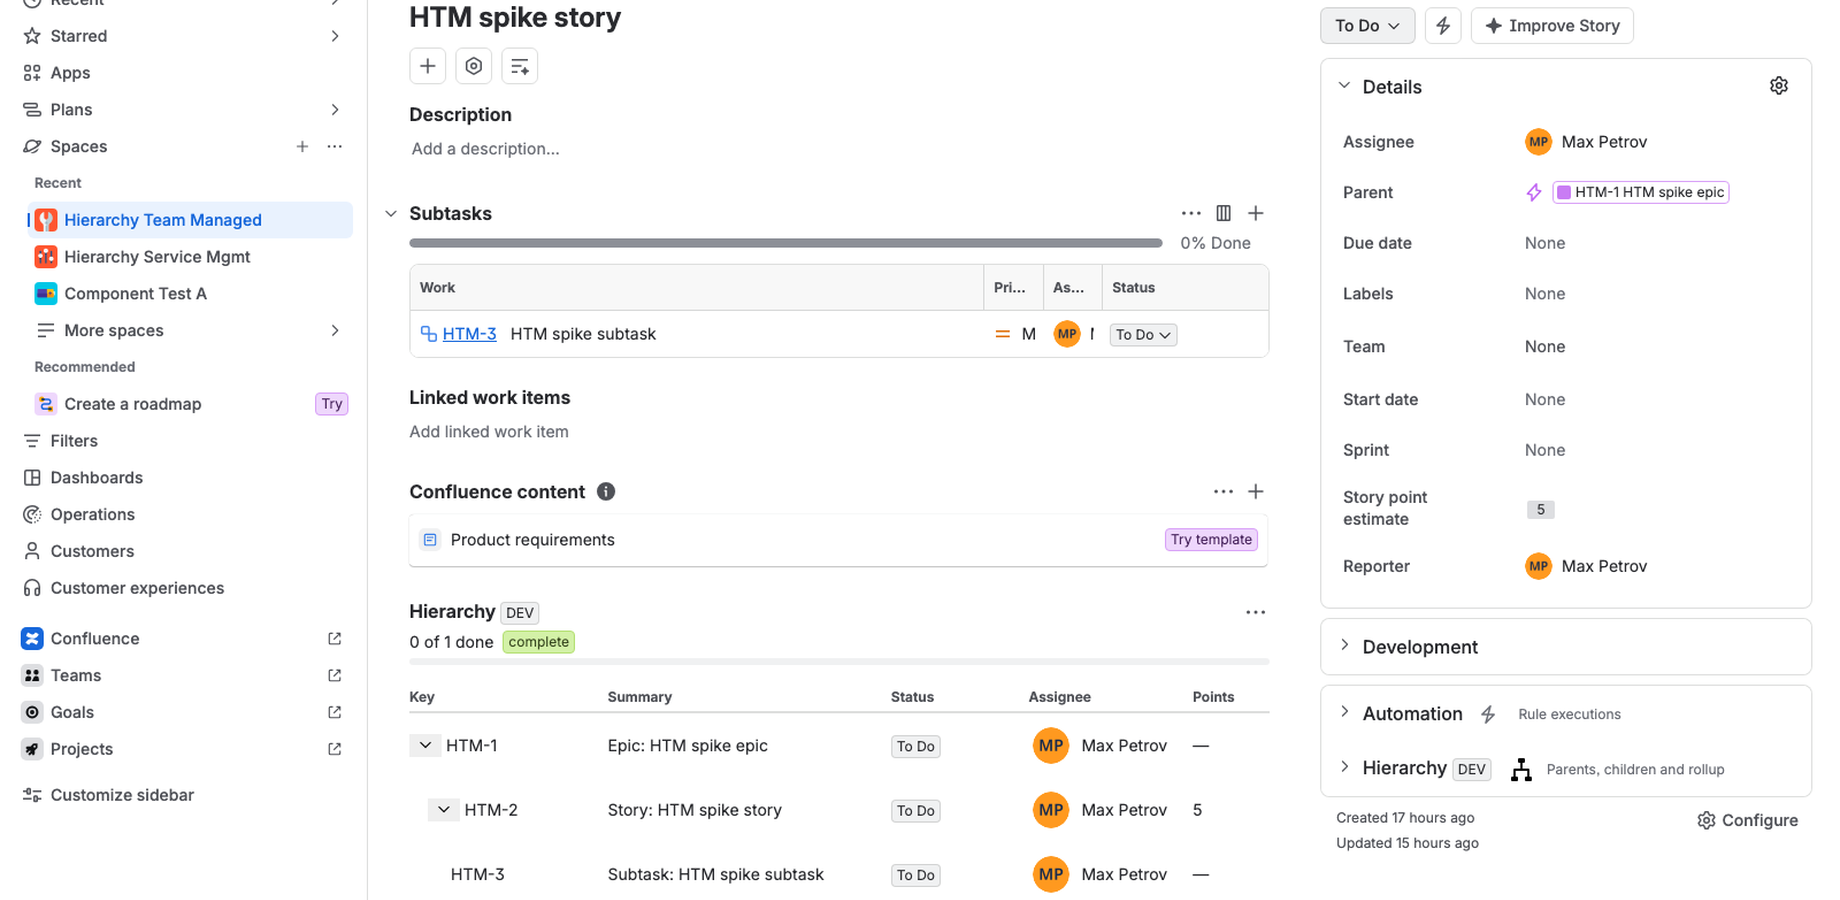Click Try template for Product requirements
This screenshot has height=900, width=1840.
(x=1211, y=540)
